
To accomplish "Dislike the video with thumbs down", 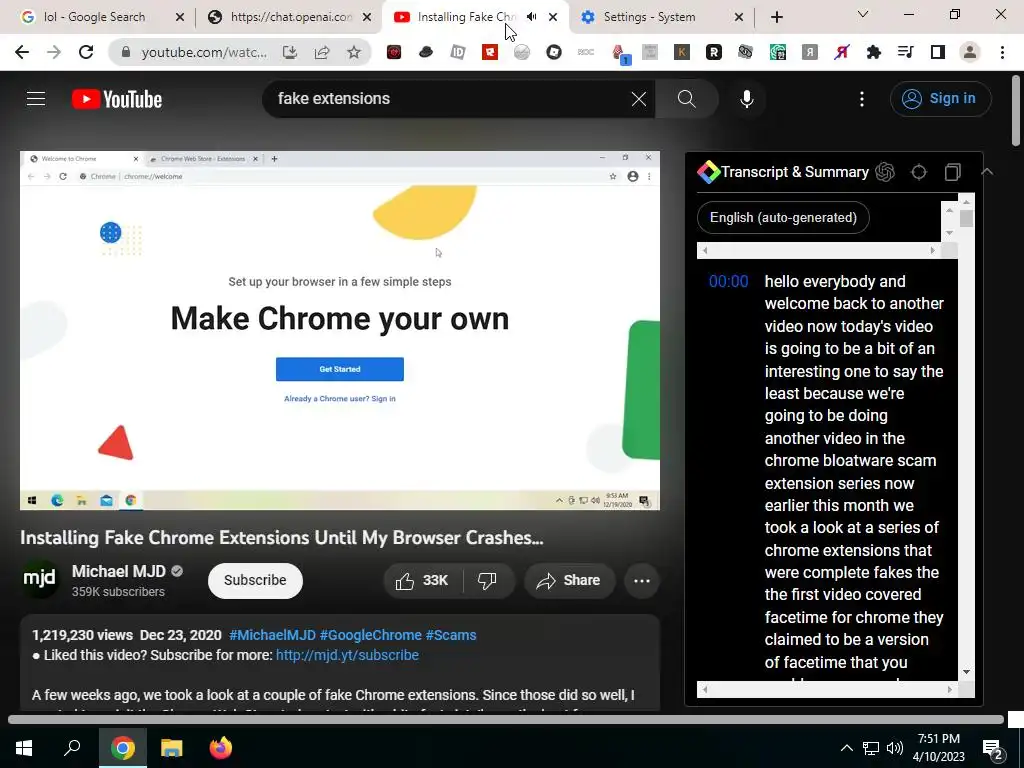I will point(487,581).
